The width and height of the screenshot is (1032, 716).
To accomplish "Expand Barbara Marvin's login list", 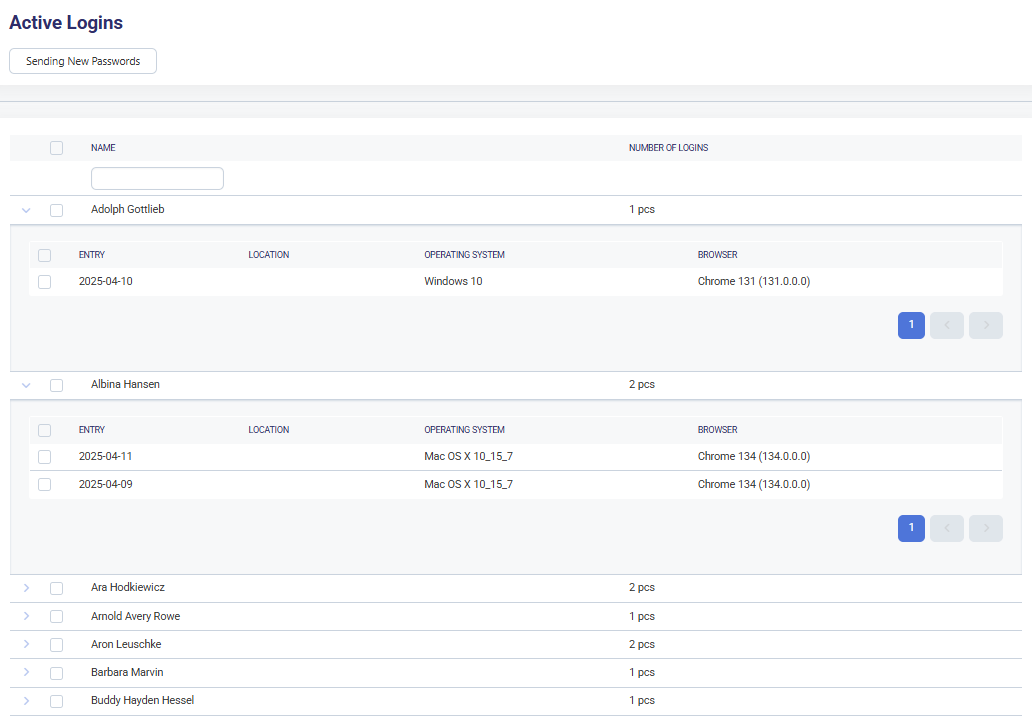I will [26, 672].
